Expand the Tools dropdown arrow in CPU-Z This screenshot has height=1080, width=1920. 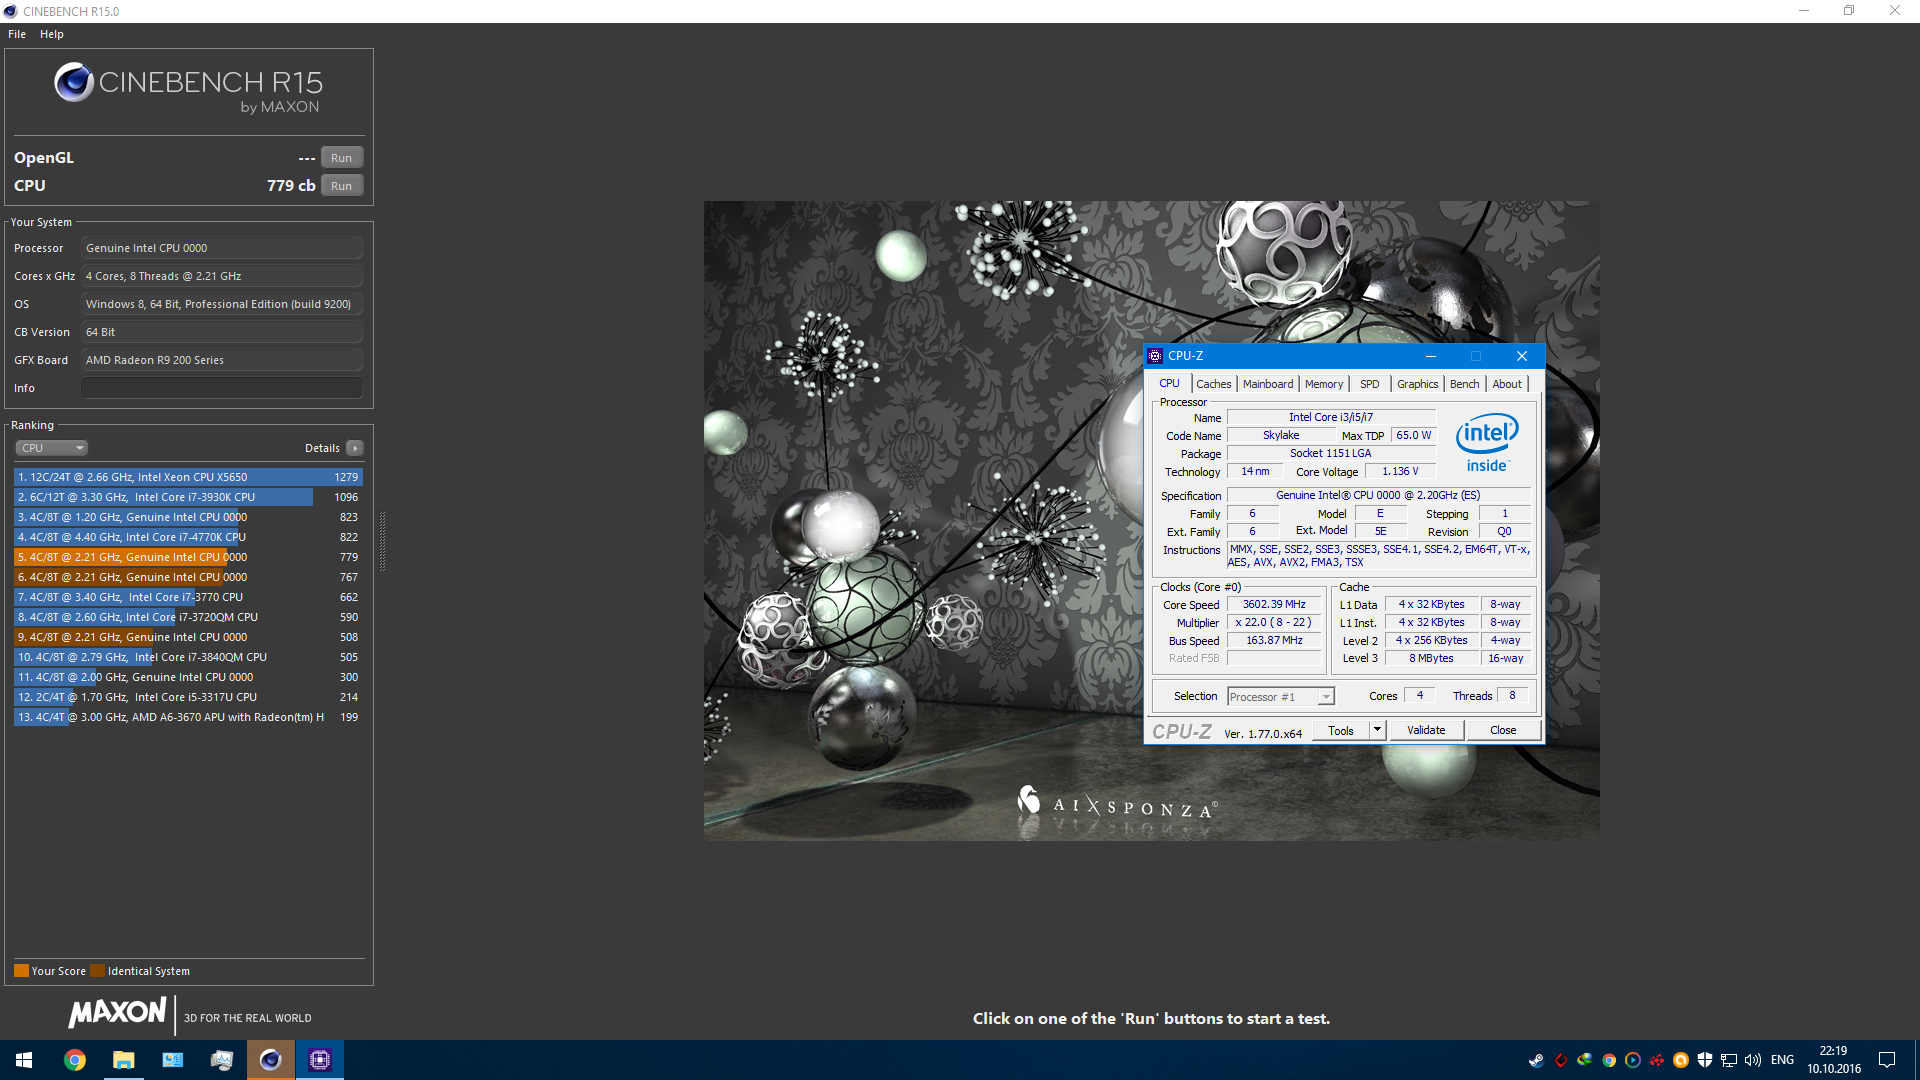(1377, 730)
